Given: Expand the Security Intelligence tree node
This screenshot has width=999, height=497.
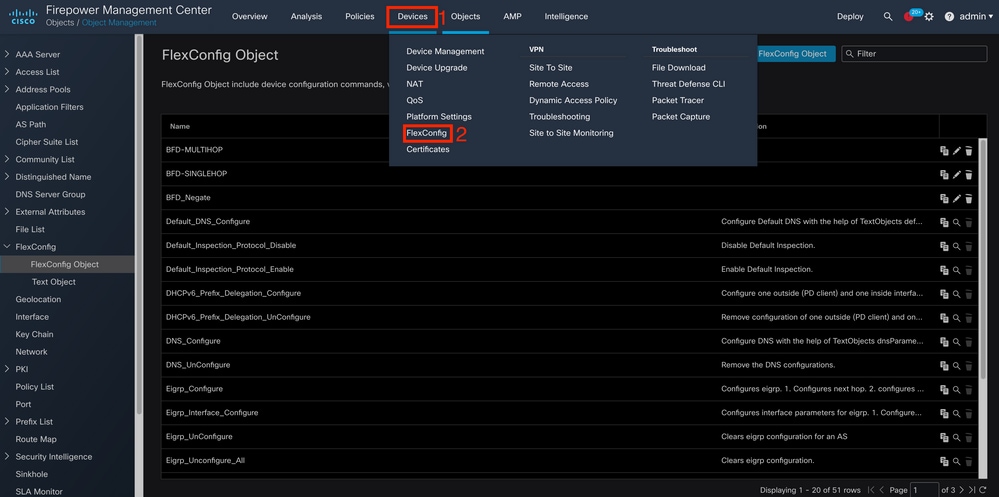Looking at the screenshot, I should pyautogui.click(x=7, y=456).
